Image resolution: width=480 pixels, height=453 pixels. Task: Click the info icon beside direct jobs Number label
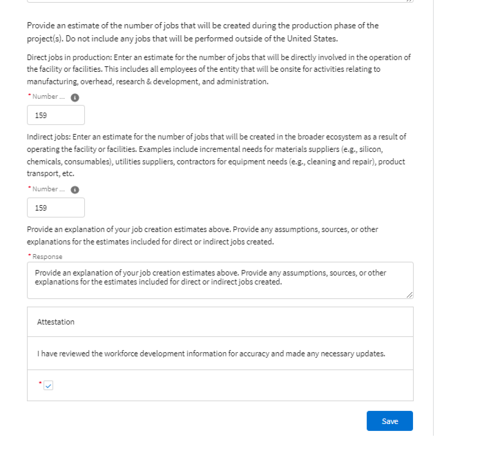click(75, 97)
